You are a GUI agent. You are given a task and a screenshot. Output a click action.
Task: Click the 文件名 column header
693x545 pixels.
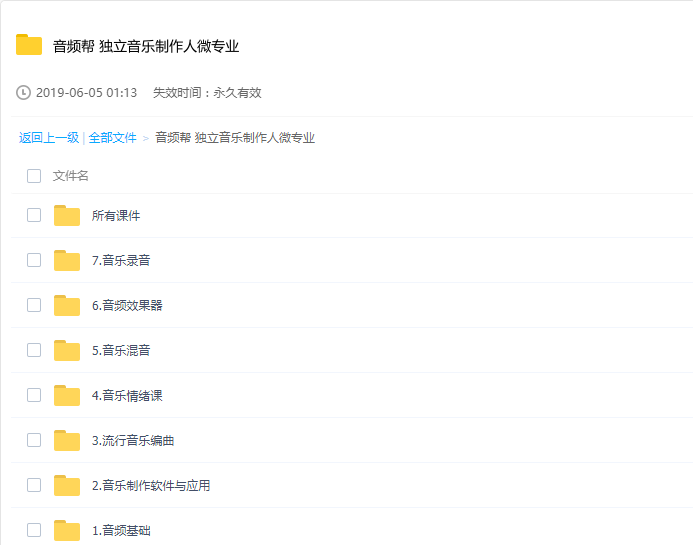pos(70,176)
